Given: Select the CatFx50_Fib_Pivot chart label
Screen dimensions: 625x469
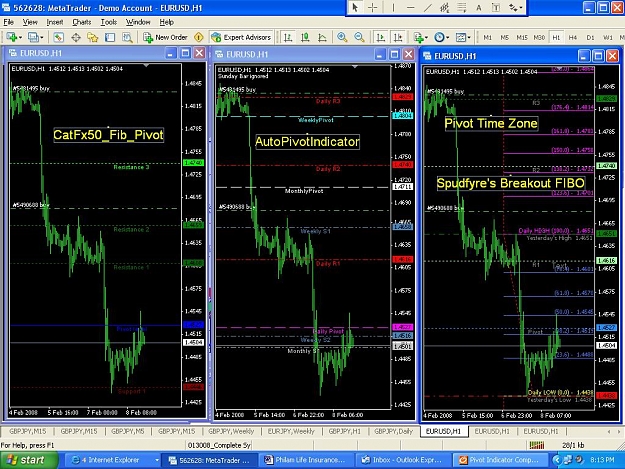Looking at the screenshot, I should 108,135.
